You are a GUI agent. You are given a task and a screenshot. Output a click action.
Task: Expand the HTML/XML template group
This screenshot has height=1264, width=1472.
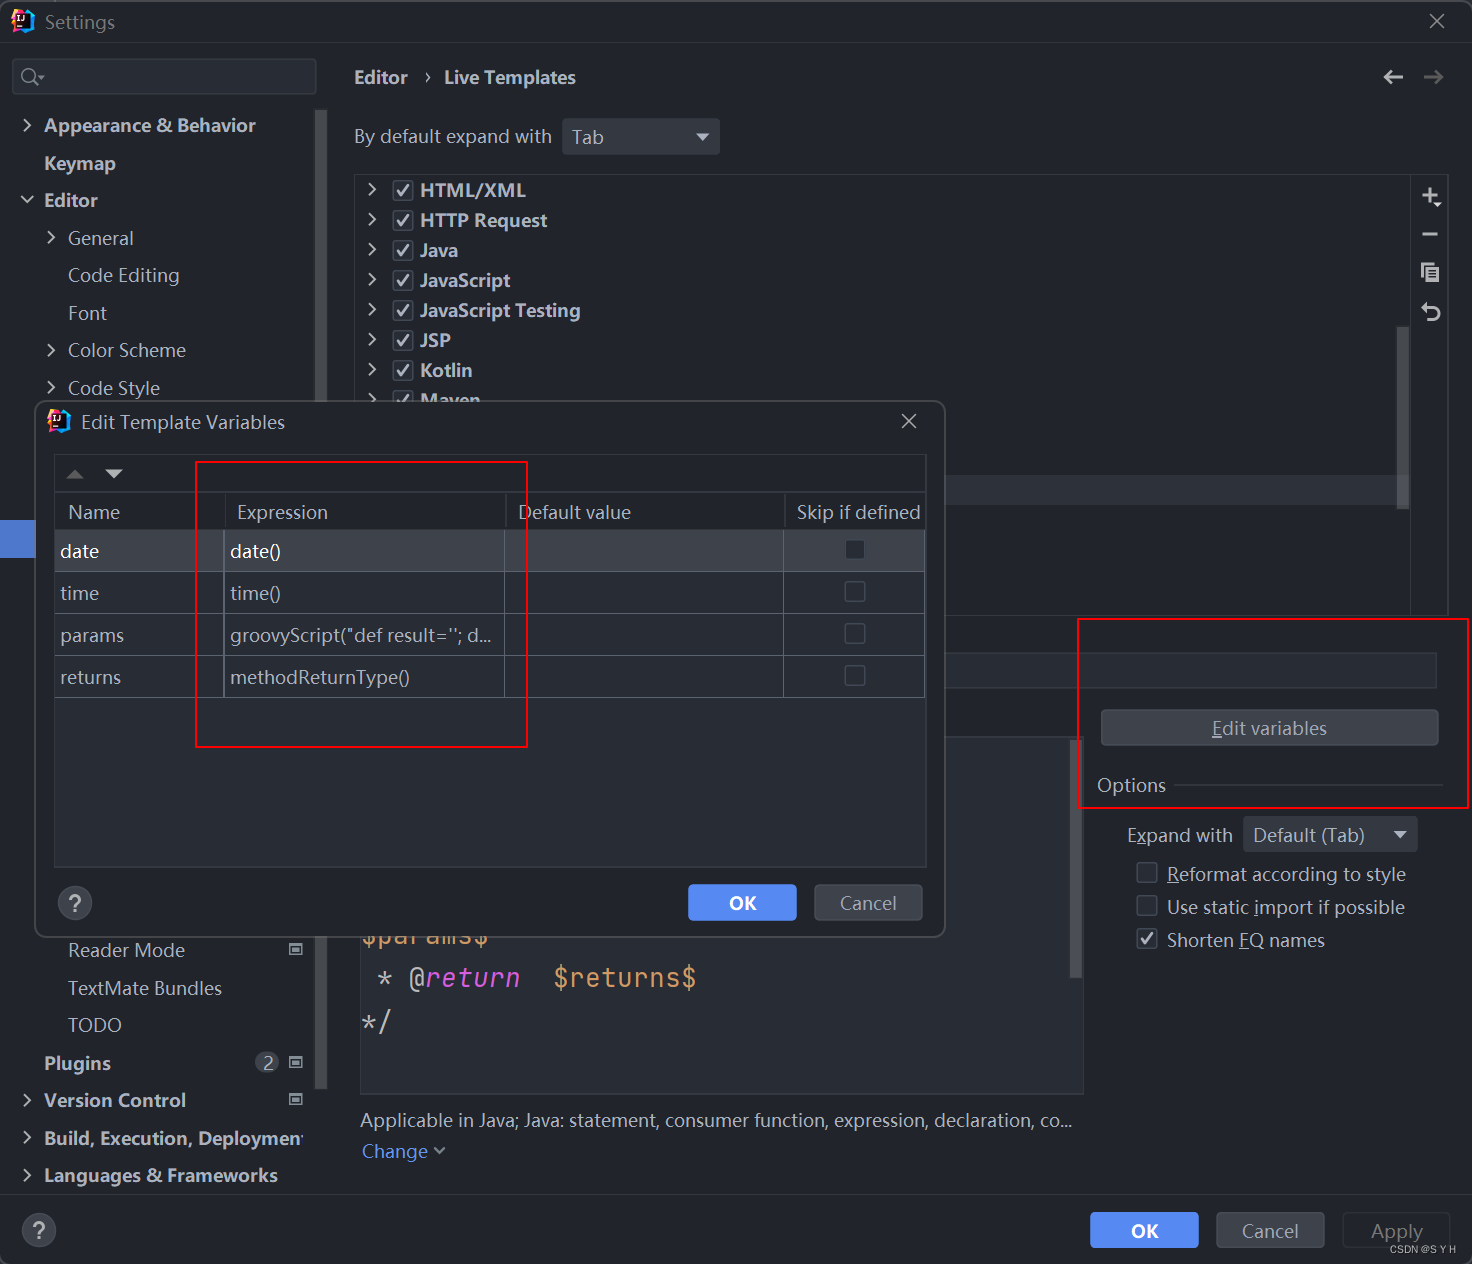(x=372, y=189)
